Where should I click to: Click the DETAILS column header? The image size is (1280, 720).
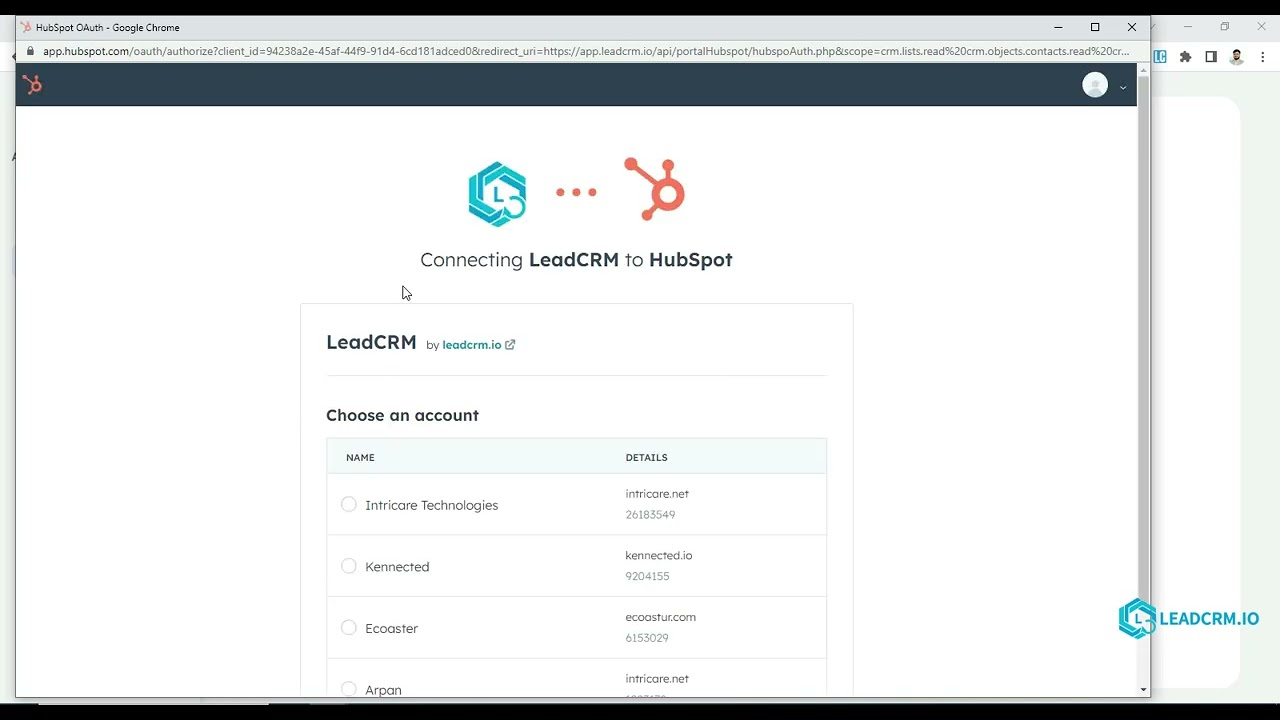click(646, 457)
